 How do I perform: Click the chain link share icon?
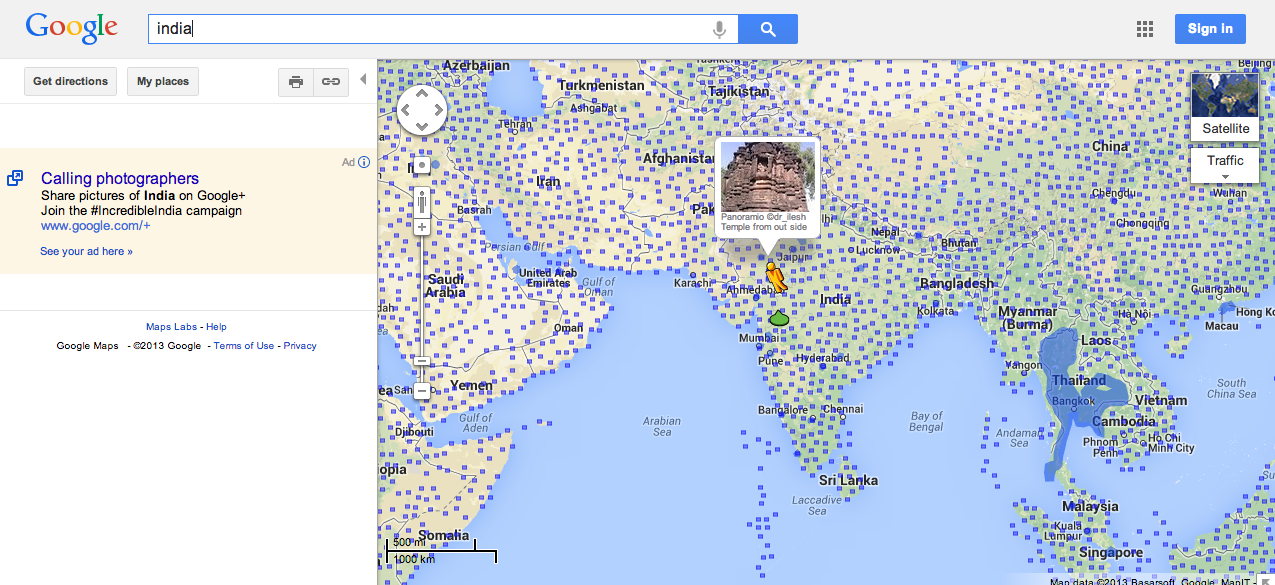pos(329,82)
